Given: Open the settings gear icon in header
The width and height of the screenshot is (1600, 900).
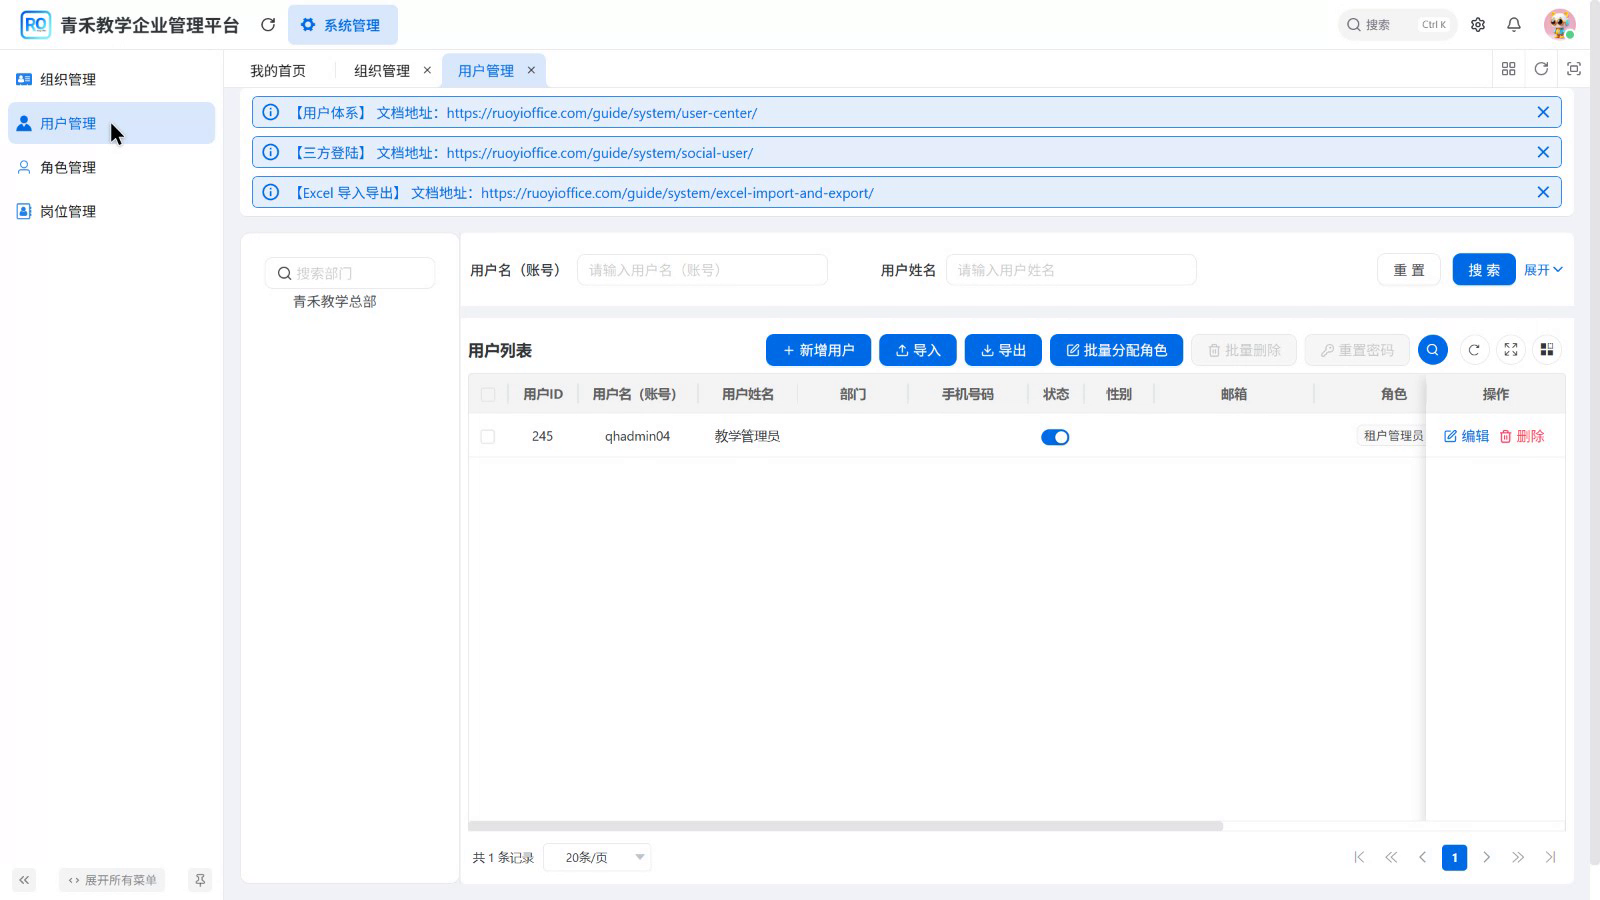Looking at the screenshot, I should coord(1478,25).
